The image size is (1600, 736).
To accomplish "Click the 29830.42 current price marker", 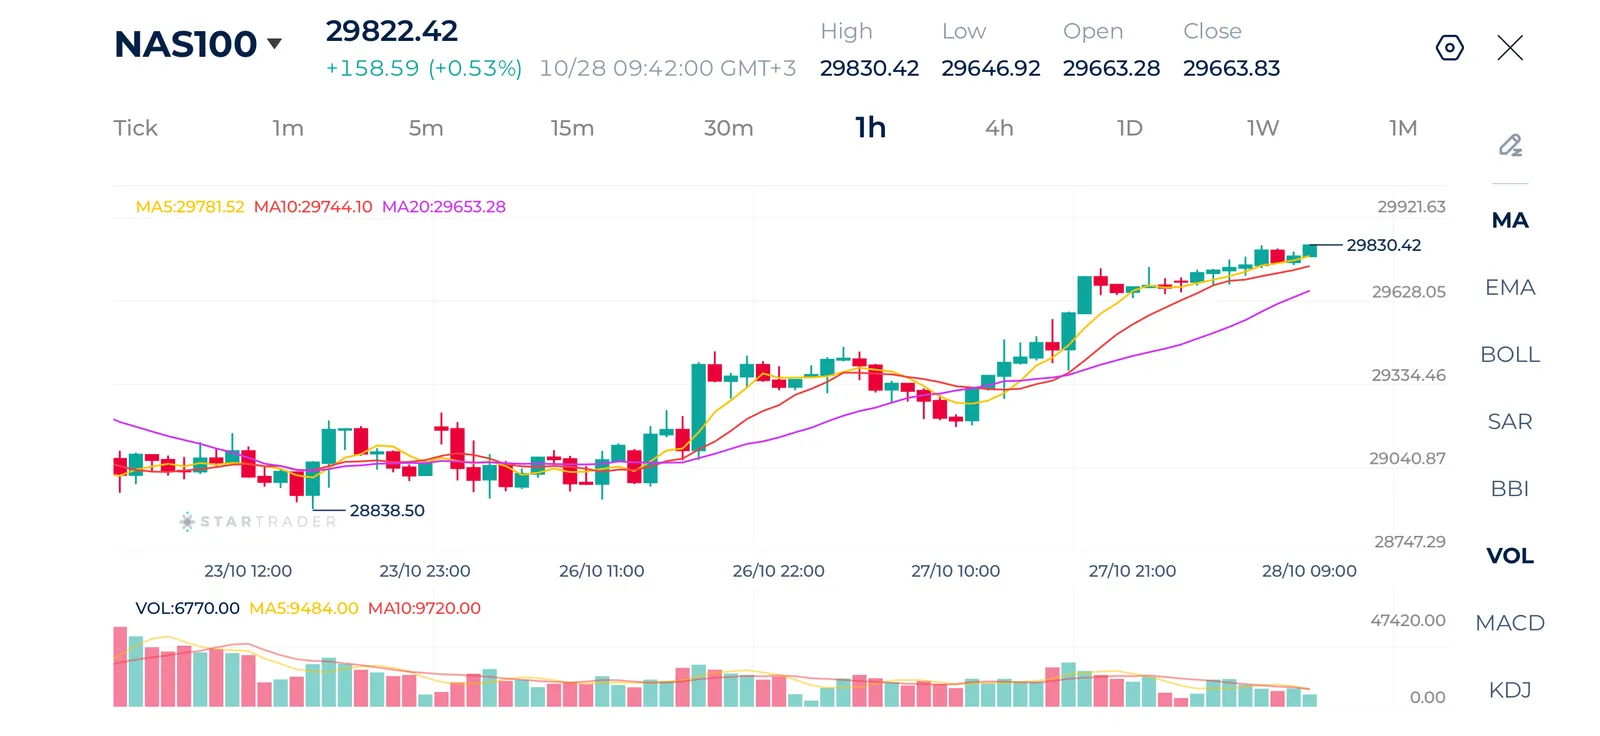I will (x=1383, y=245).
